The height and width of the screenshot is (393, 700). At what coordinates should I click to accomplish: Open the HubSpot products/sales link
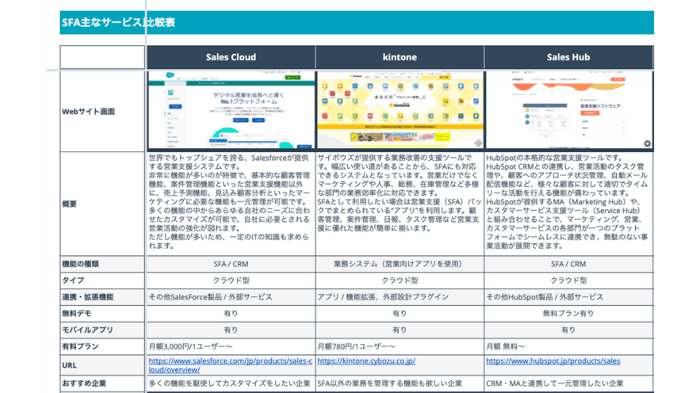[553, 361]
